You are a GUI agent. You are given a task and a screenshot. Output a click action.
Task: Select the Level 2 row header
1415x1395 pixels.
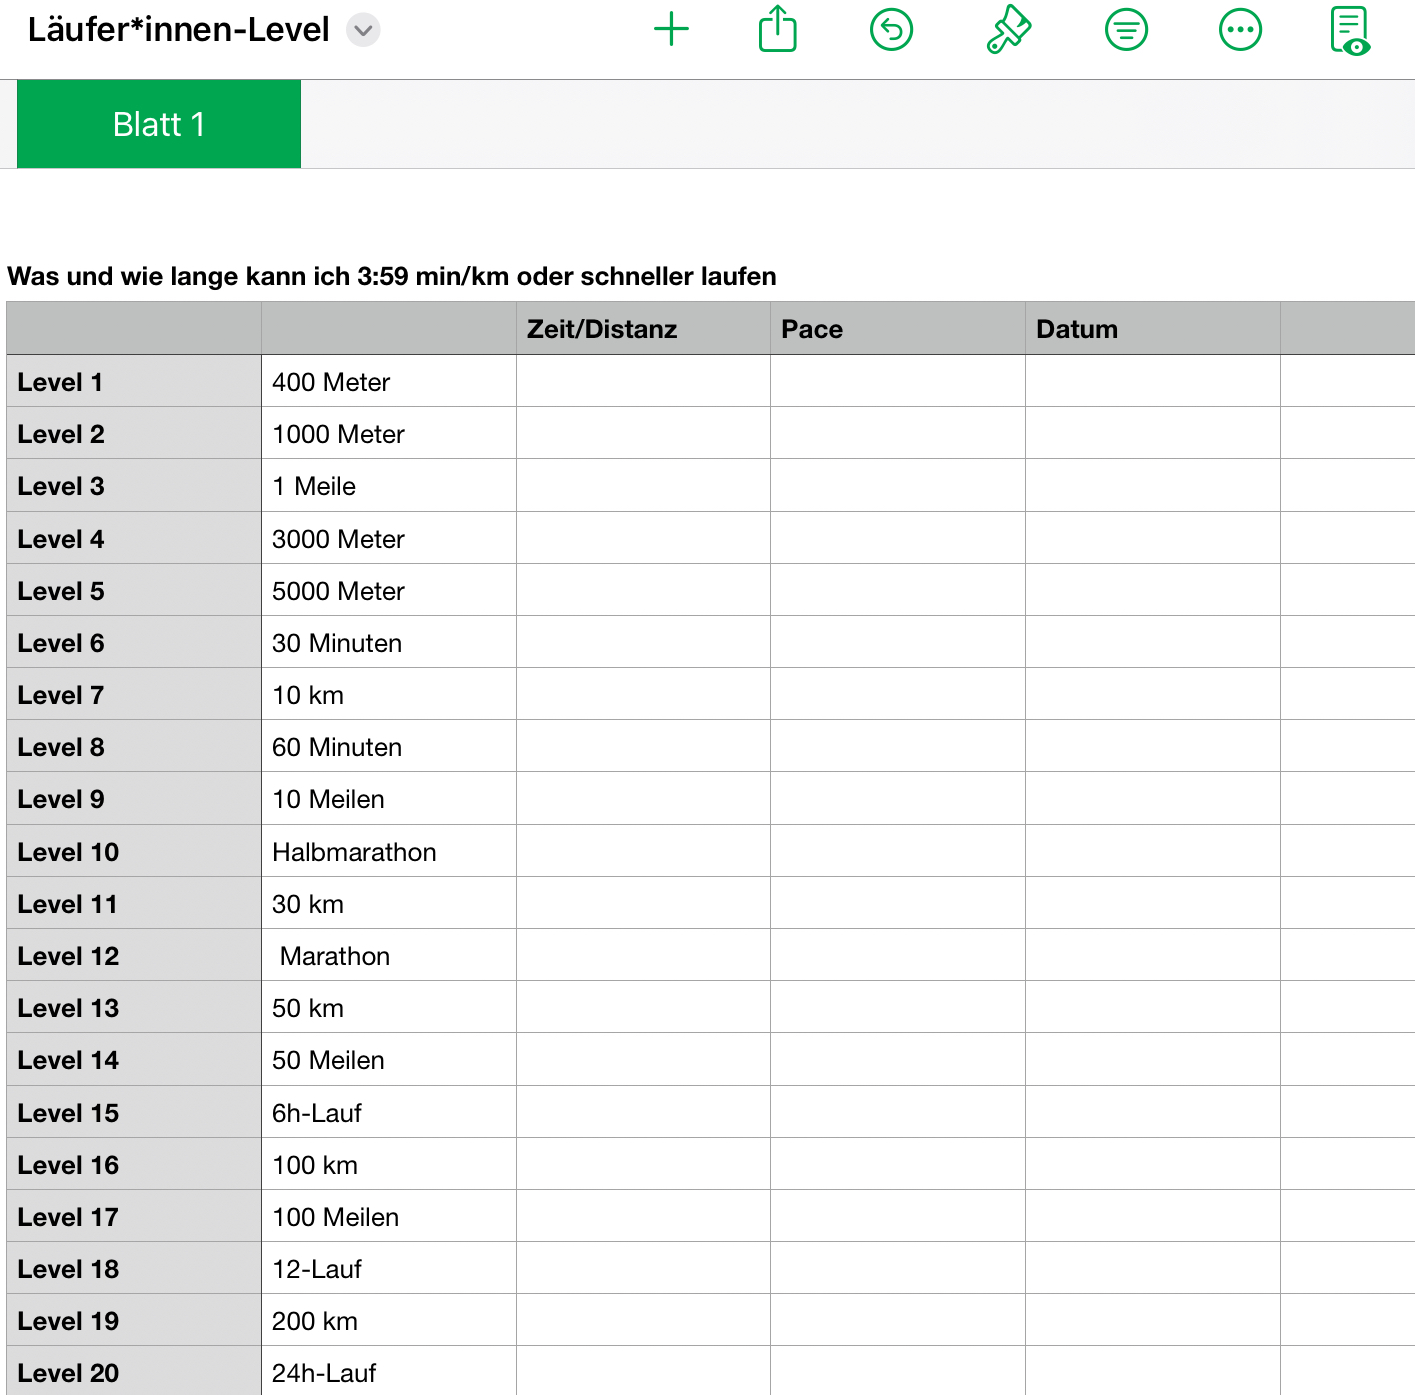[x=134, y=433]
